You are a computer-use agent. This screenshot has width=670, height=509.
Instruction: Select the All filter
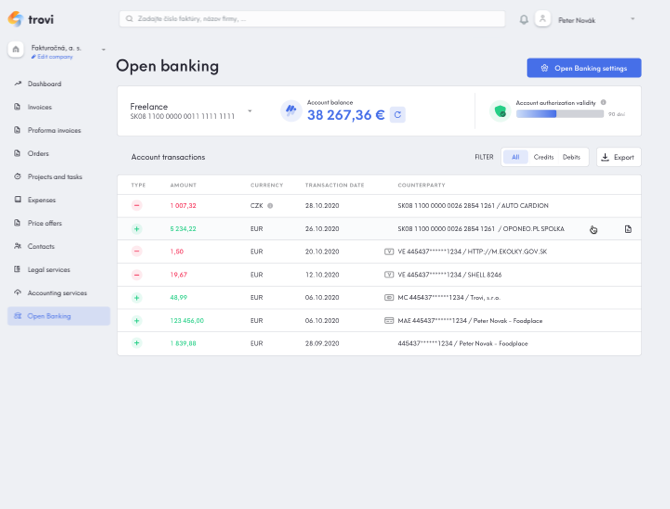[515, 157]
